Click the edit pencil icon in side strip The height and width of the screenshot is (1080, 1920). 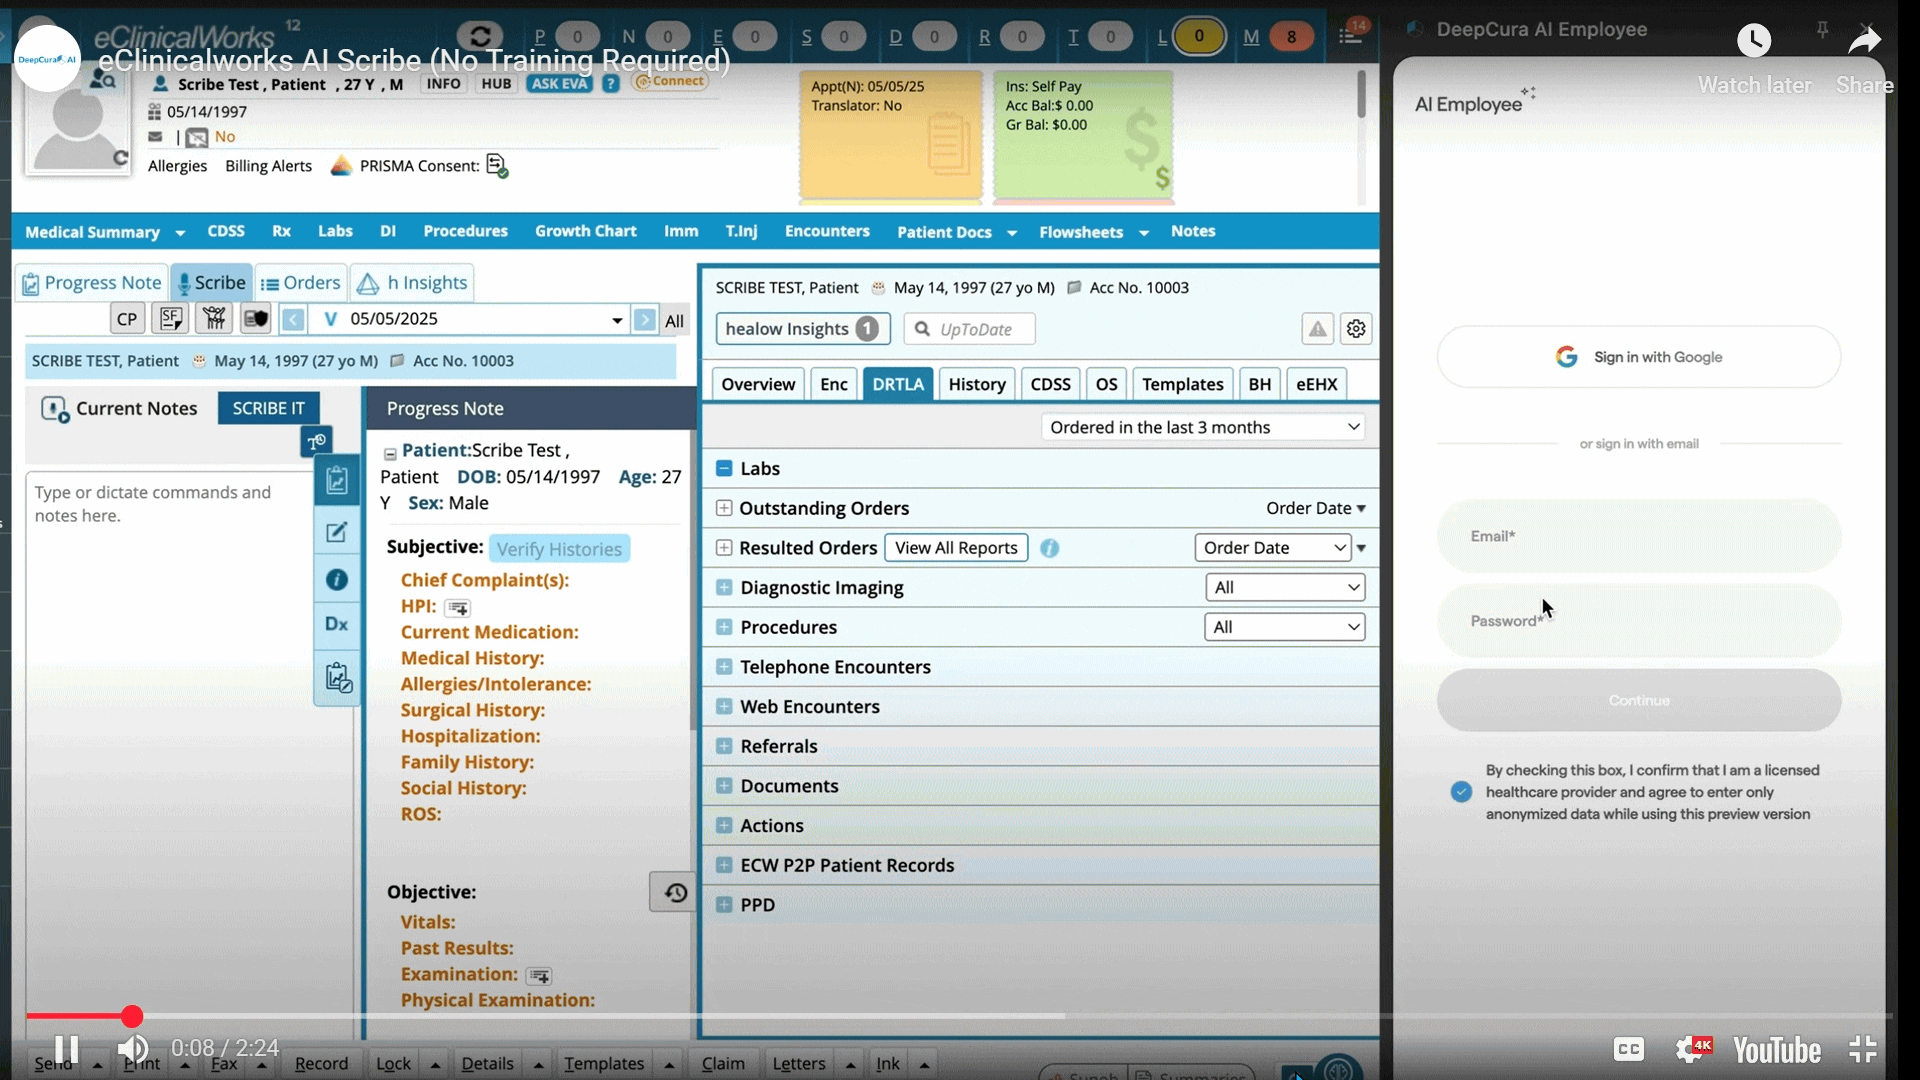coord(337,532)
